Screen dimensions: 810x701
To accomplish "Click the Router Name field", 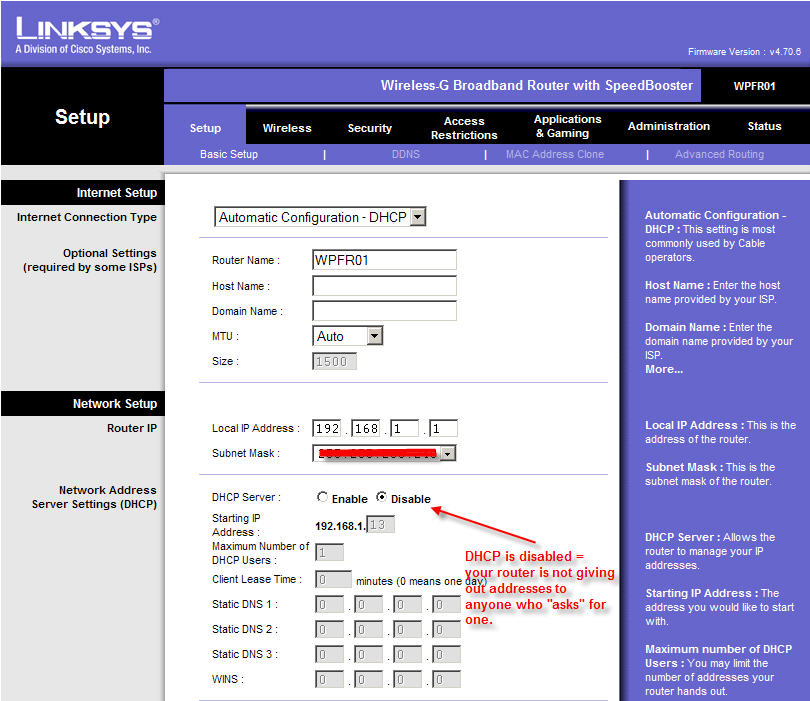I will (x=384, y=260).
